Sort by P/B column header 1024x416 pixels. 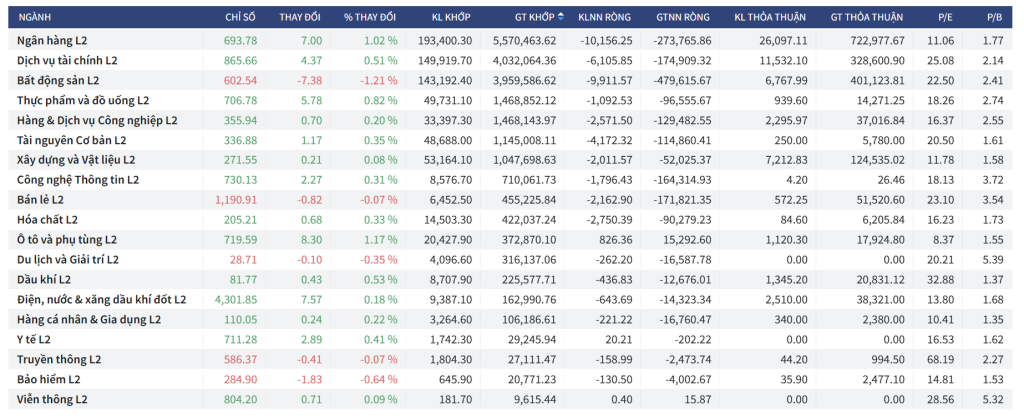[x=992, y=18]
